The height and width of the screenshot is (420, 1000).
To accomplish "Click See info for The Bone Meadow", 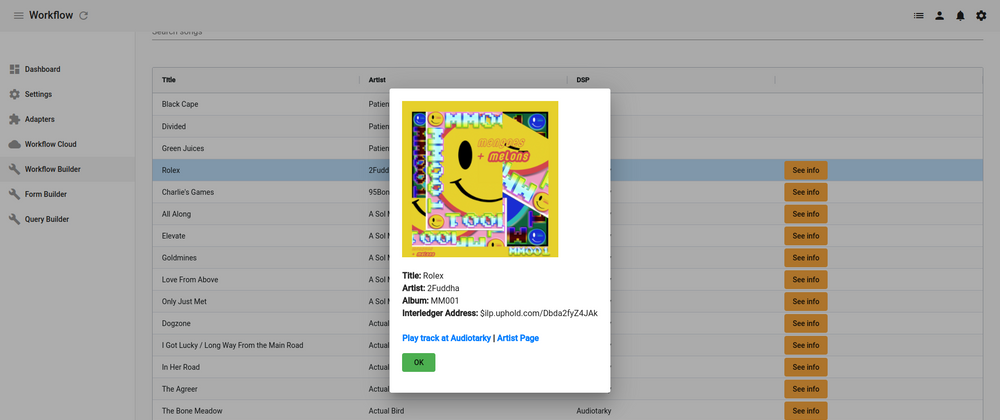I will 805,410.
